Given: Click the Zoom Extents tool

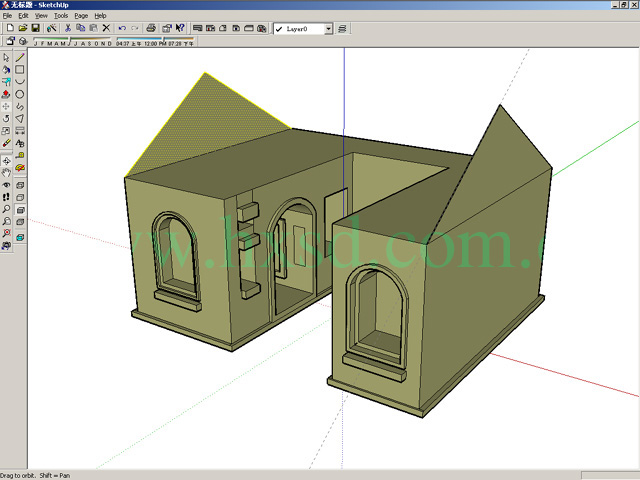Looking at the screenshot, I should coord(6,233).
